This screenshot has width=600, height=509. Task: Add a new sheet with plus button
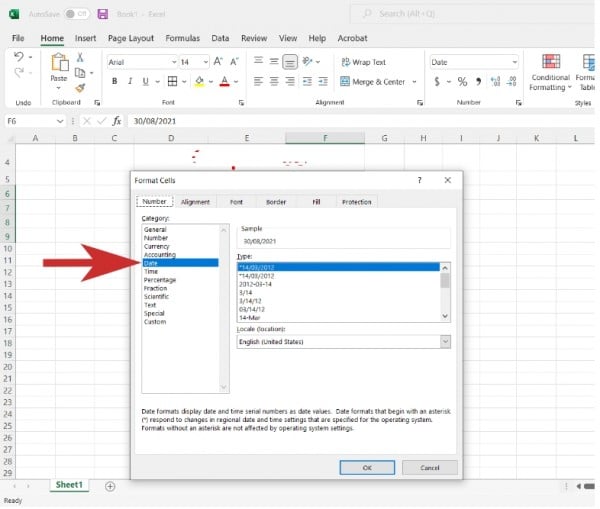110,486
